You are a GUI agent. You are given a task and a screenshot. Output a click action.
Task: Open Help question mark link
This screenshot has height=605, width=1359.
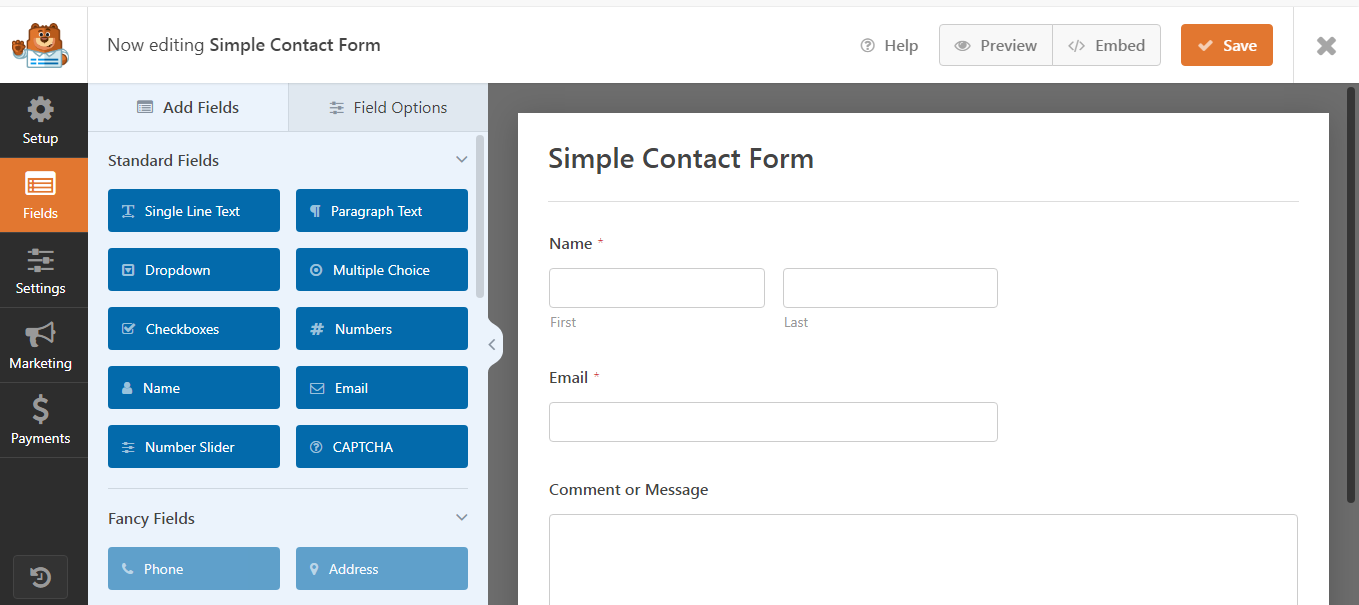click(889, 45)
